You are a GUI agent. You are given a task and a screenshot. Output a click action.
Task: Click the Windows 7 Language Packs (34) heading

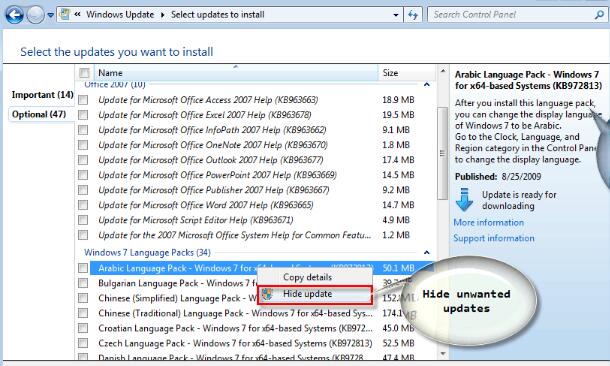147,253
